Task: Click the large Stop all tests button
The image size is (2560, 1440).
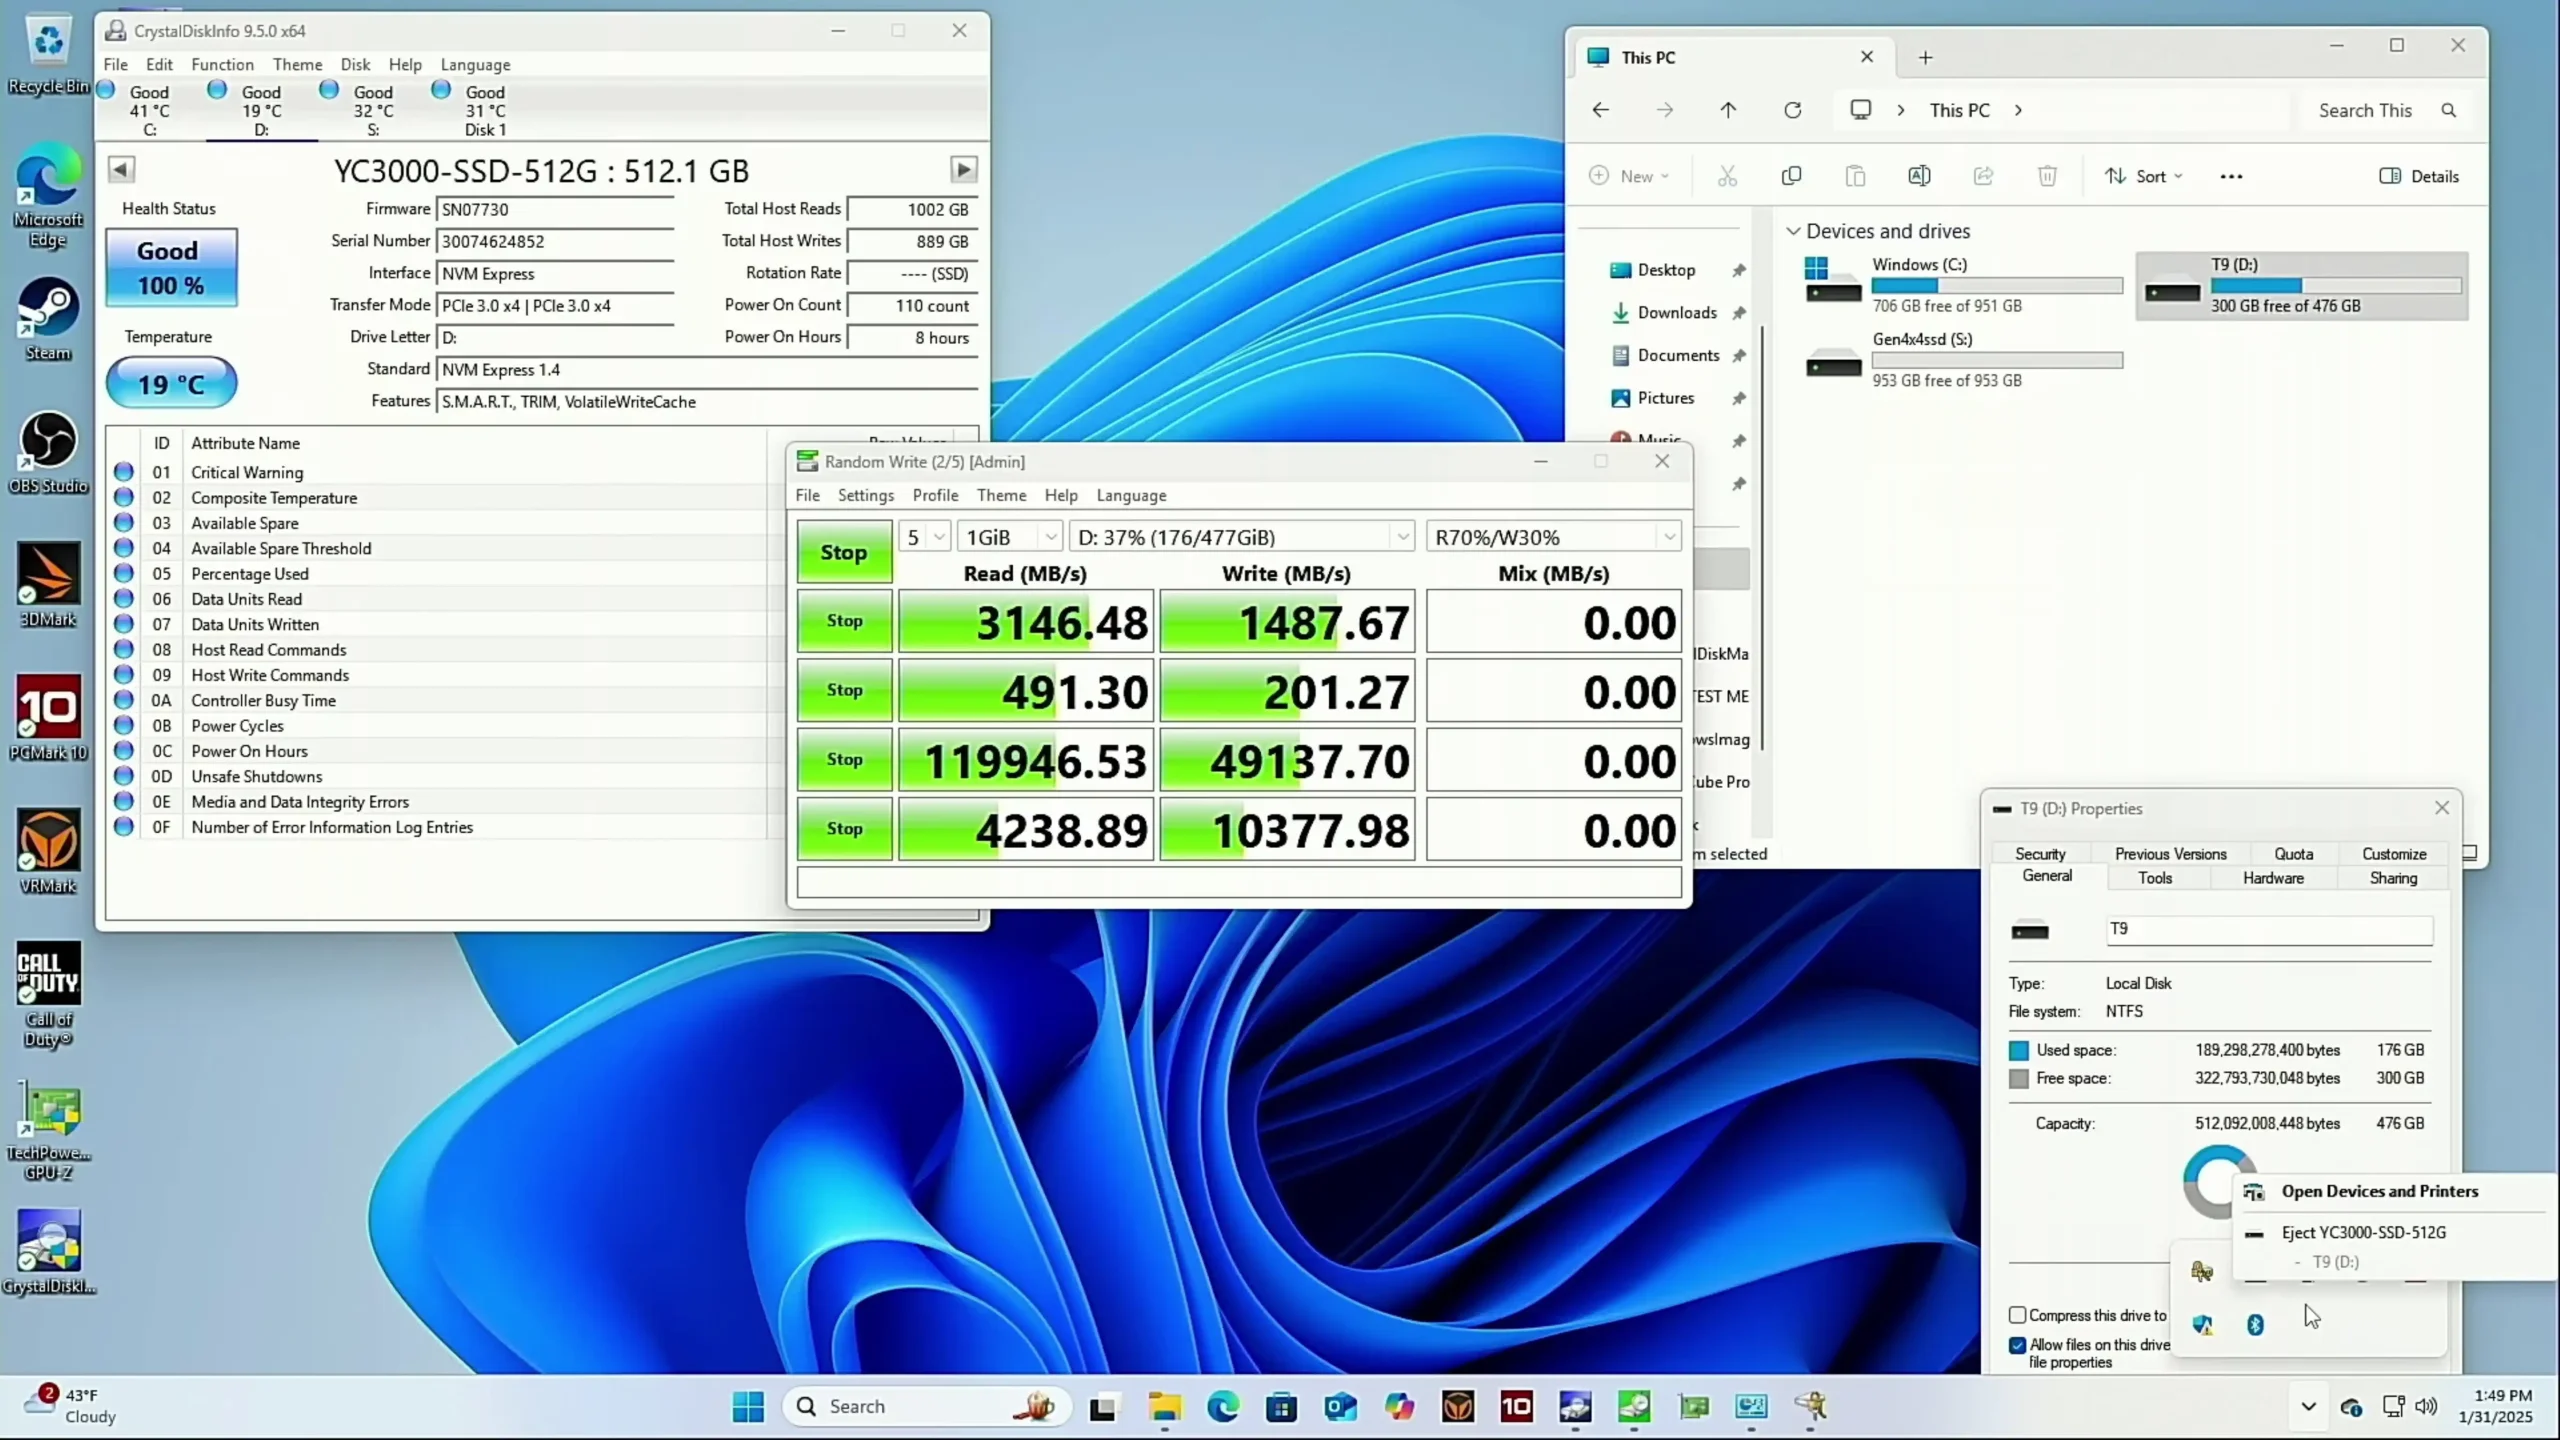Action: point(844,552)
